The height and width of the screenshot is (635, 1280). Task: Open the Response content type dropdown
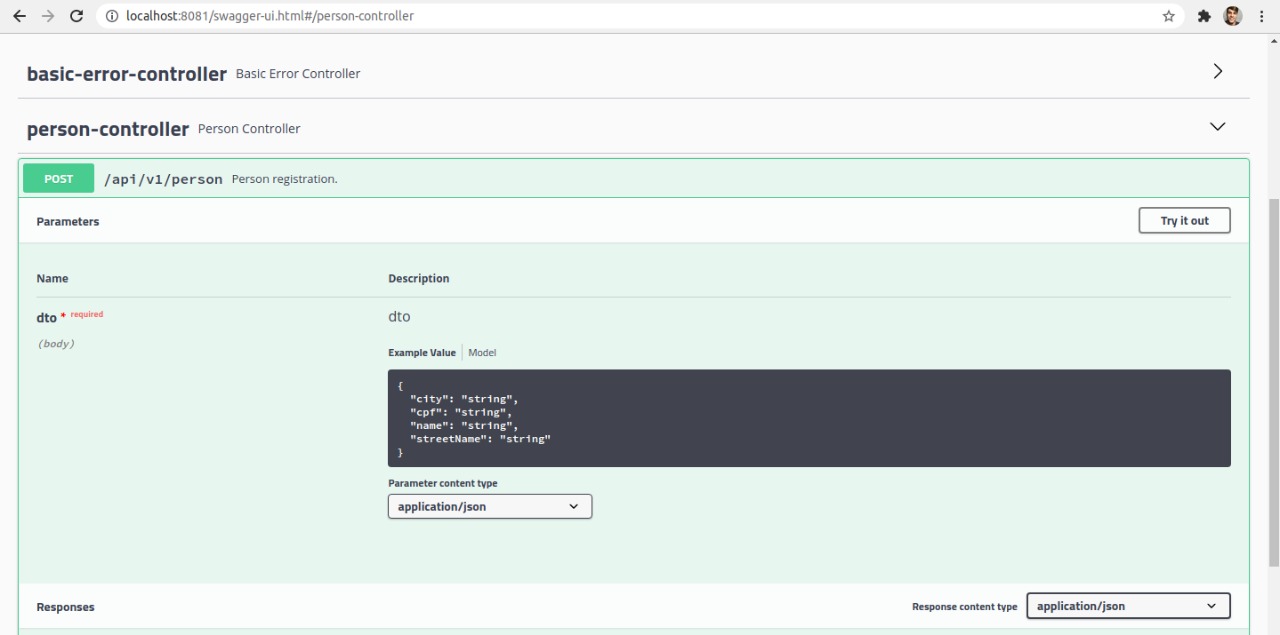pos(1128,606)
